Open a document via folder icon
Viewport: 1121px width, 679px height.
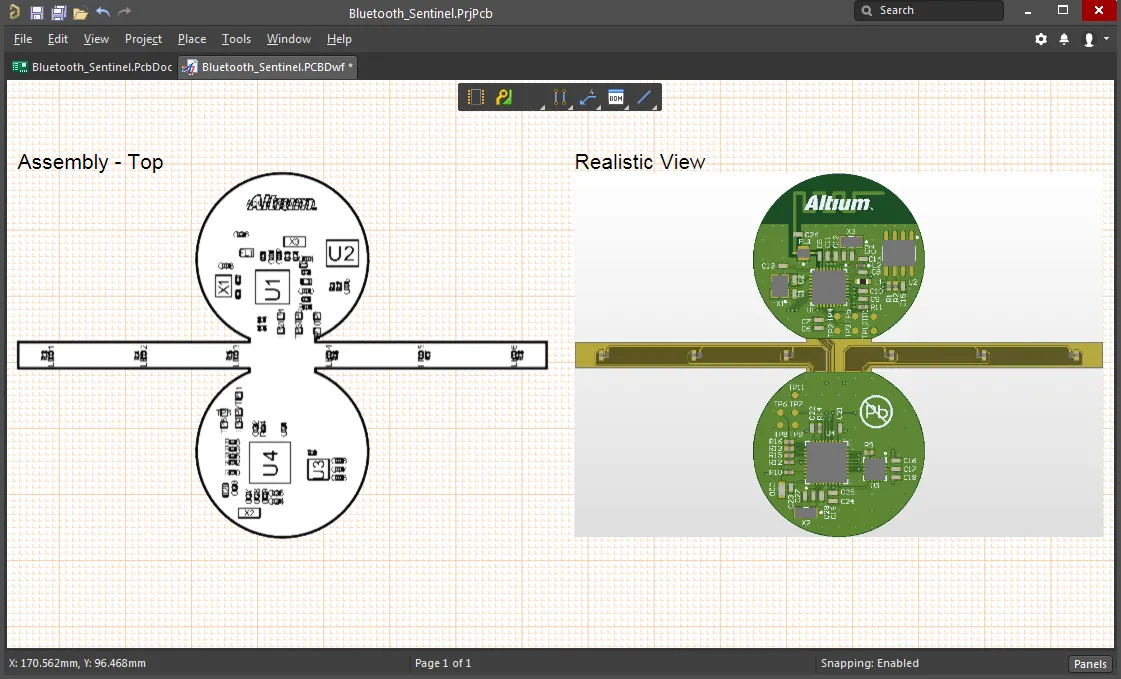coord(80,12)
